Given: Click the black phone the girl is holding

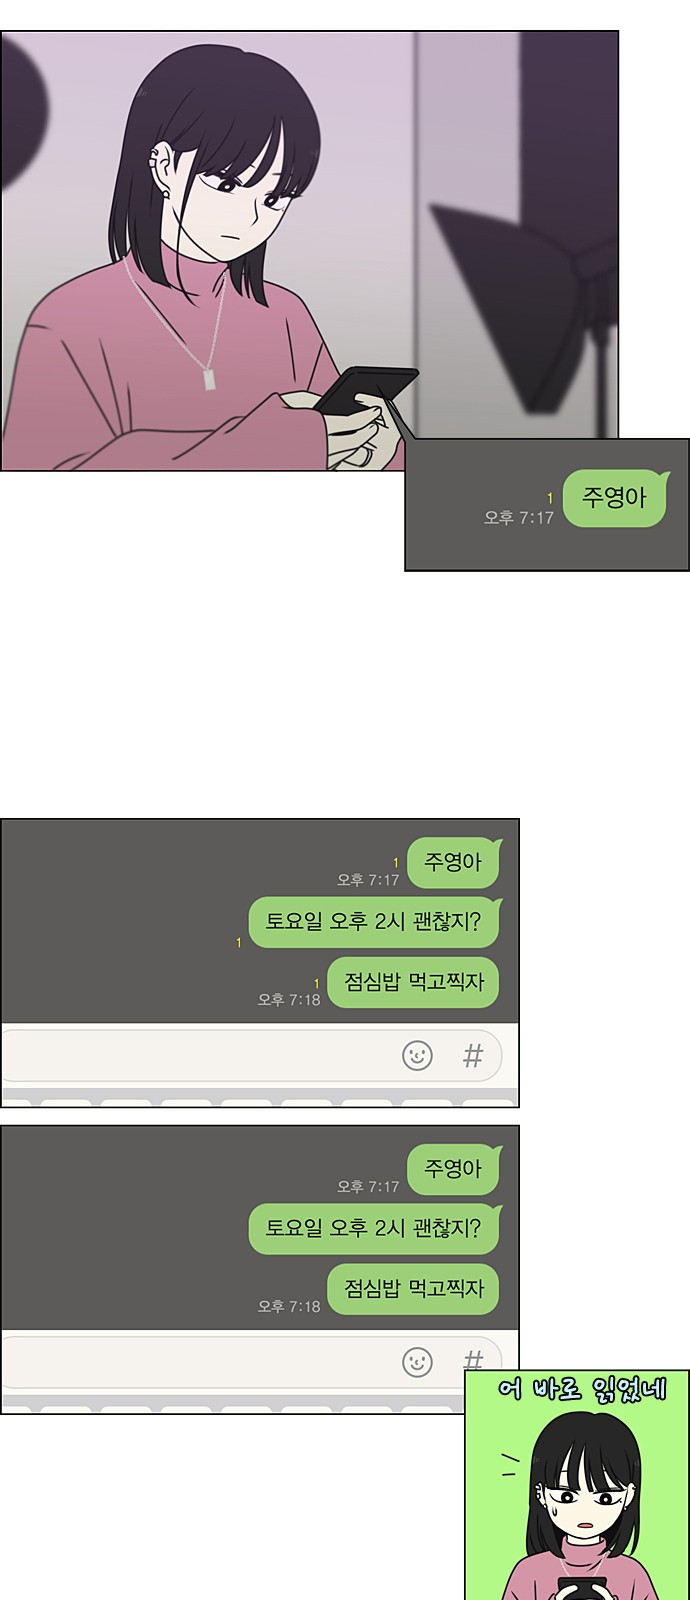Looking at the screenshot, I should coord(365,391).
